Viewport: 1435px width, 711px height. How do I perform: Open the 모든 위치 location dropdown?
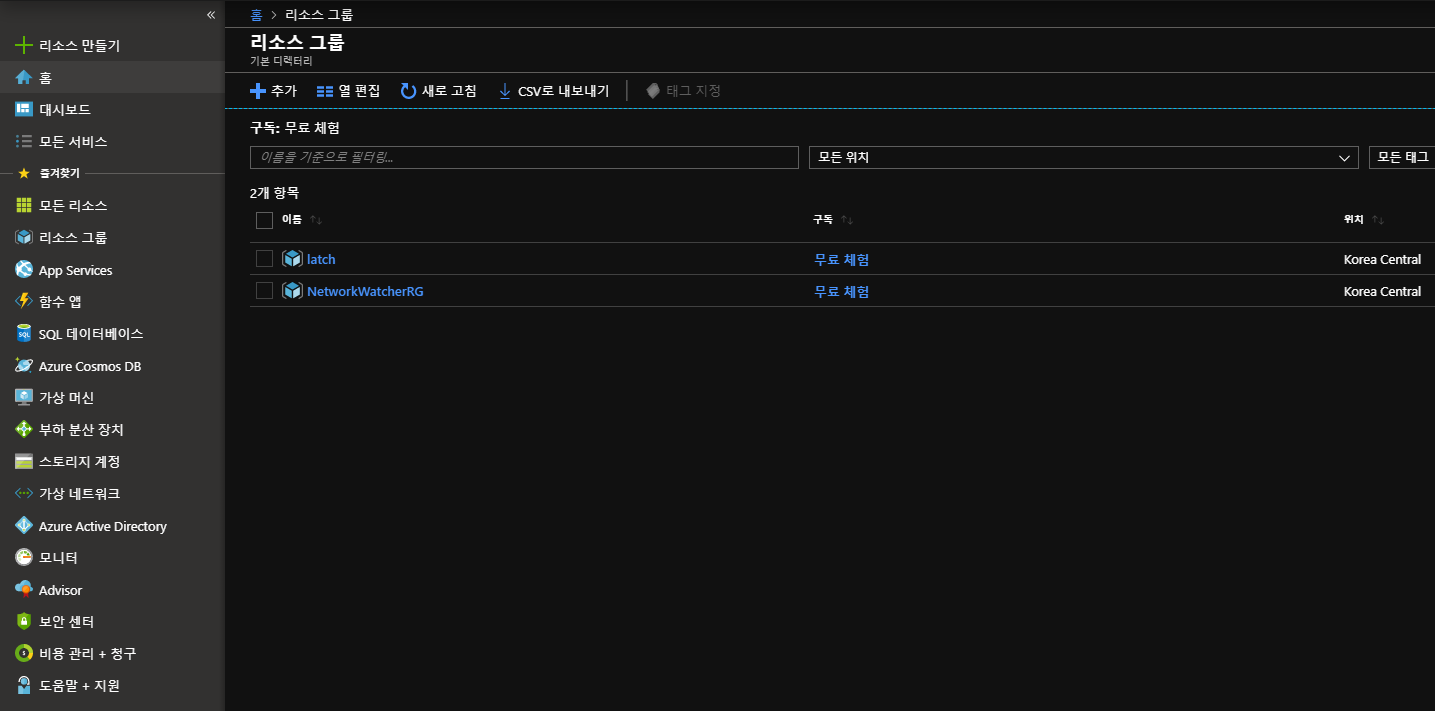pos(1083,157)
